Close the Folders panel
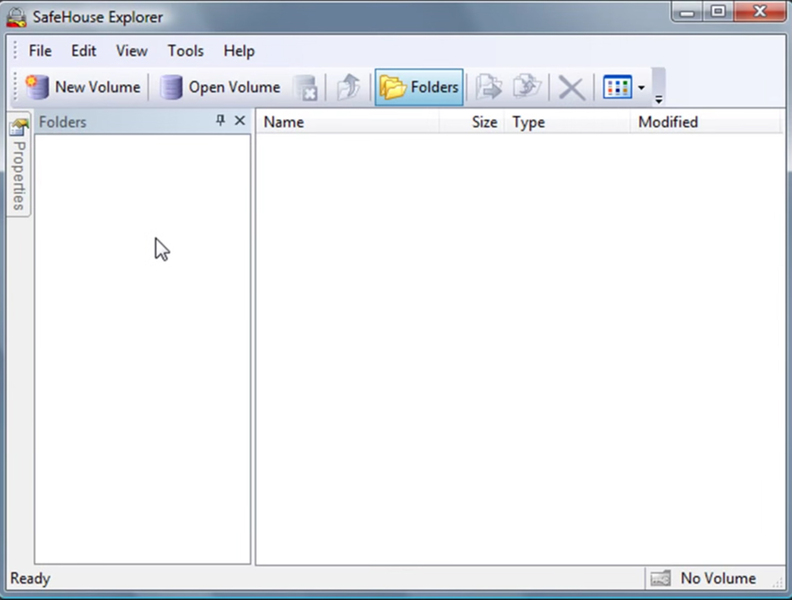 click(x=240, y=121)
